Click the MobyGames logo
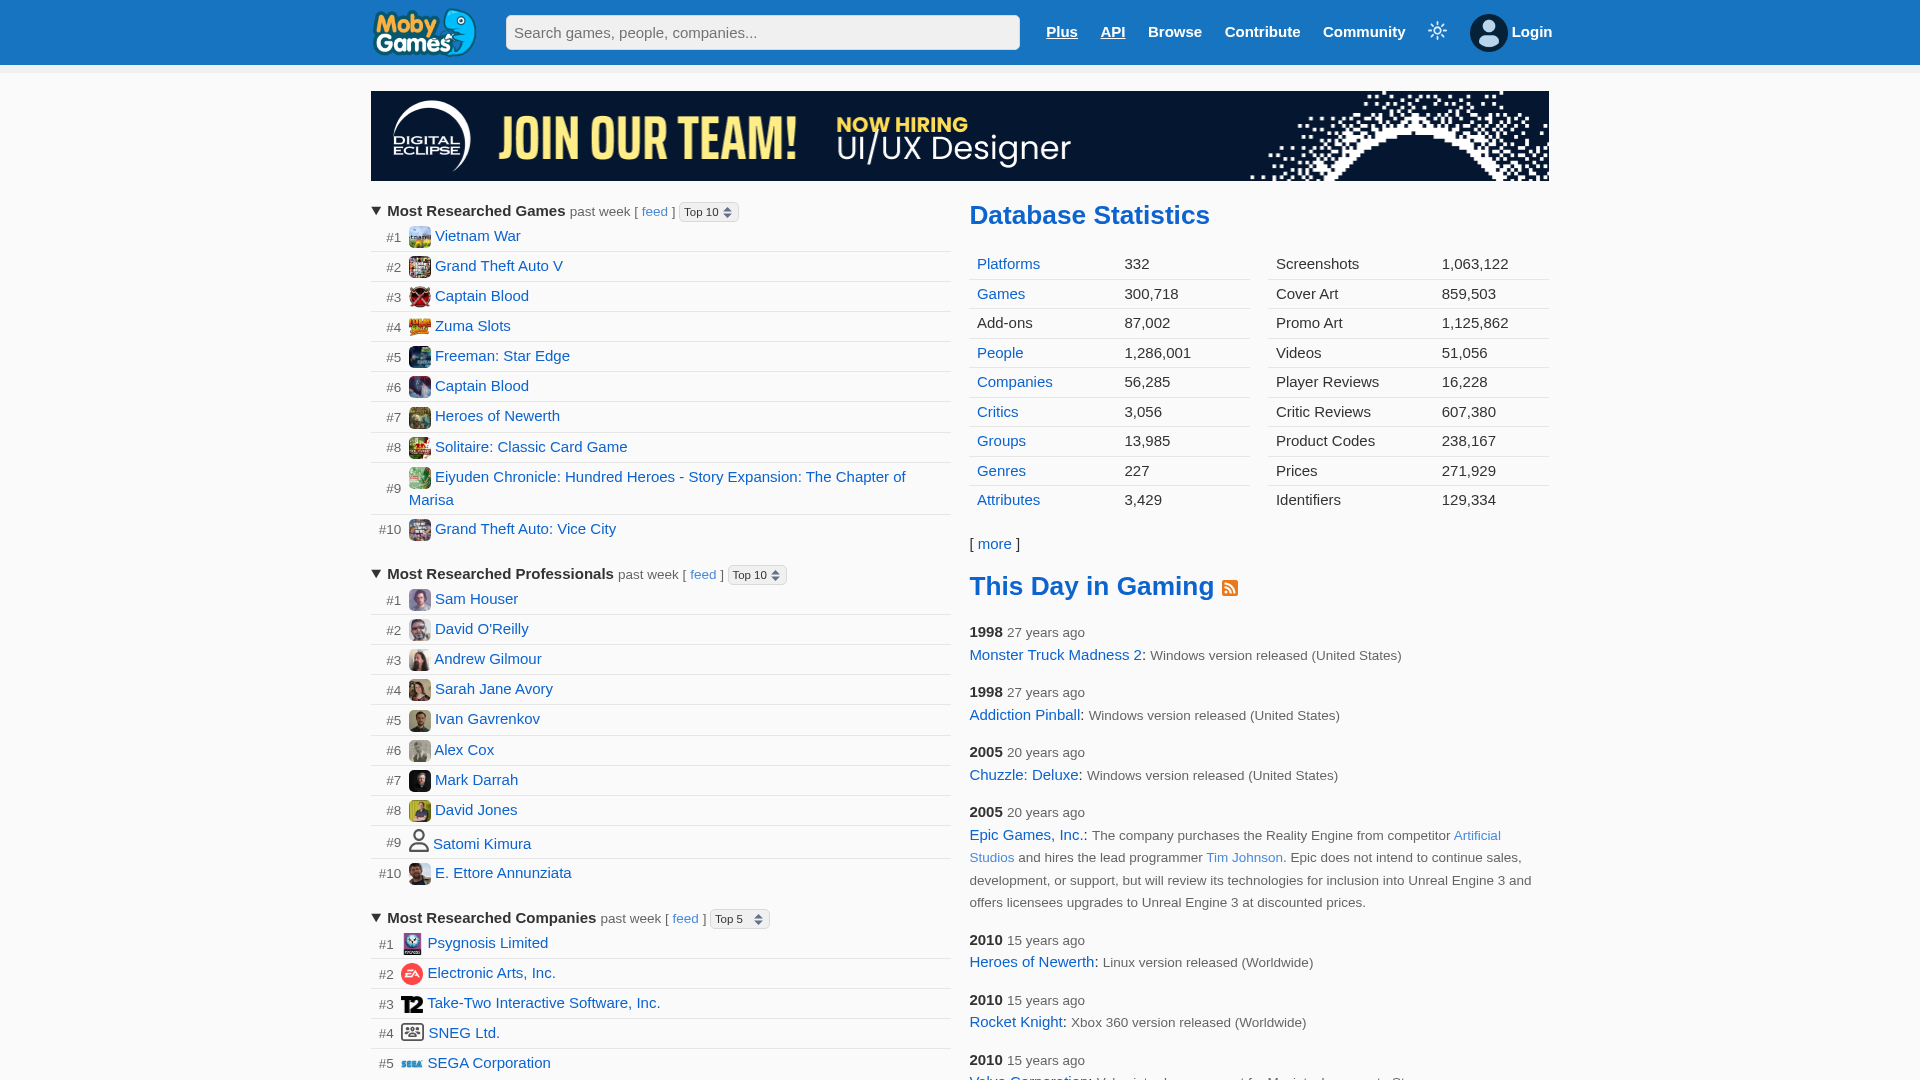 [x=424, y=32]
